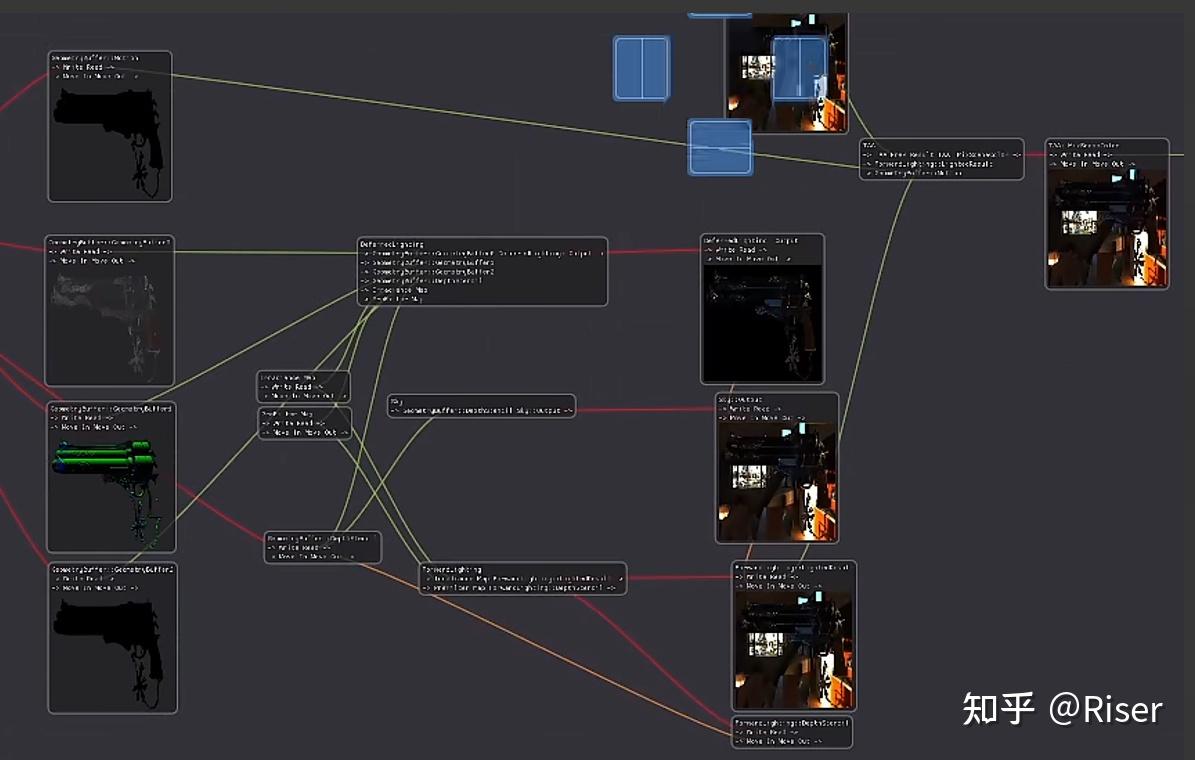Click the Sky::Output node title
The width and height of the screenshot is (1195, 760).
click(x=740, y=399)
